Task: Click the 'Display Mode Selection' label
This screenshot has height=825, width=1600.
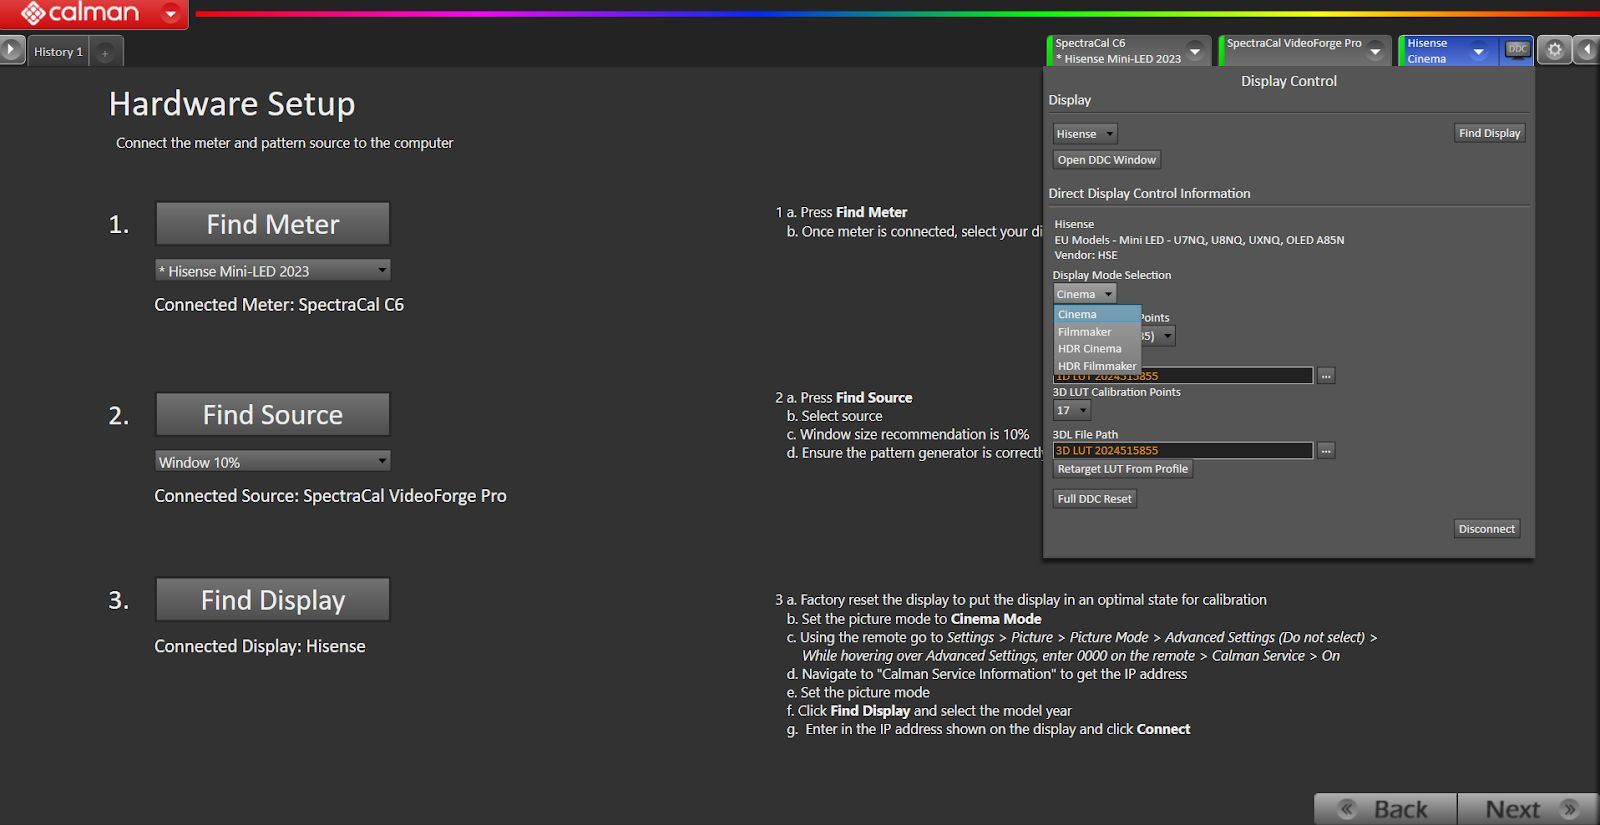Action: 1111,275
